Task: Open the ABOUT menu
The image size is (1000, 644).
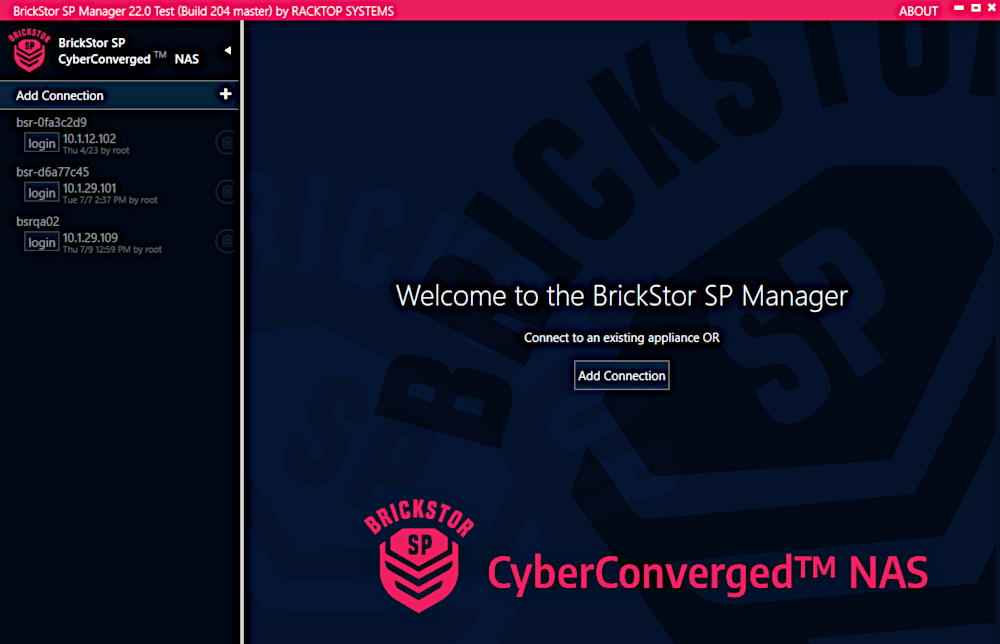Action: pos(918,10)
